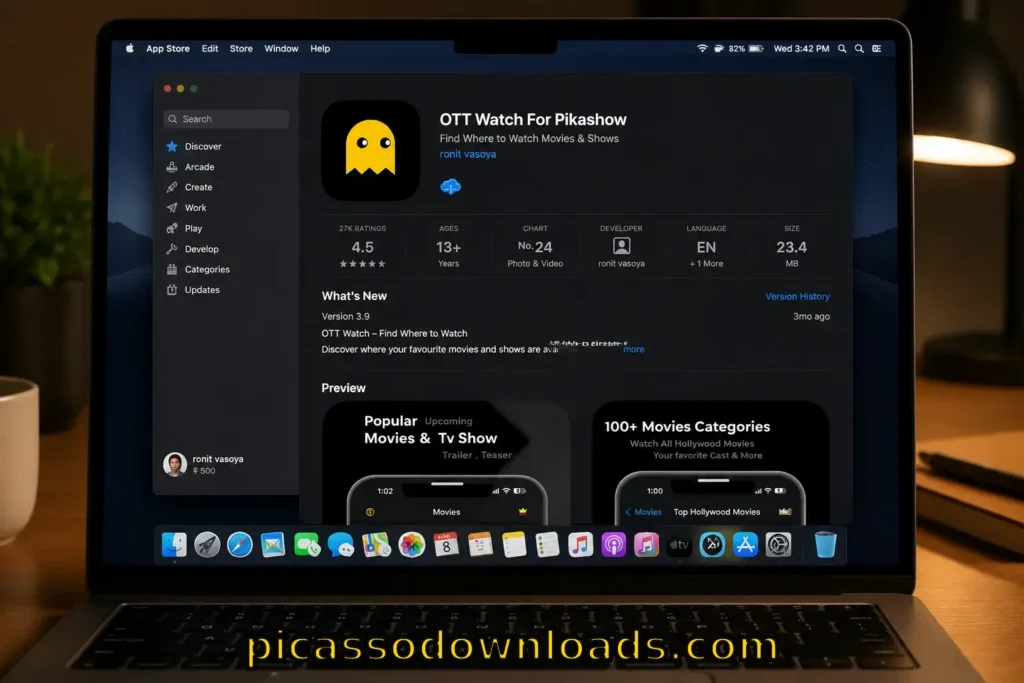Click the 23.4 MB size info

pyautogui.click(x=792, y=247)
